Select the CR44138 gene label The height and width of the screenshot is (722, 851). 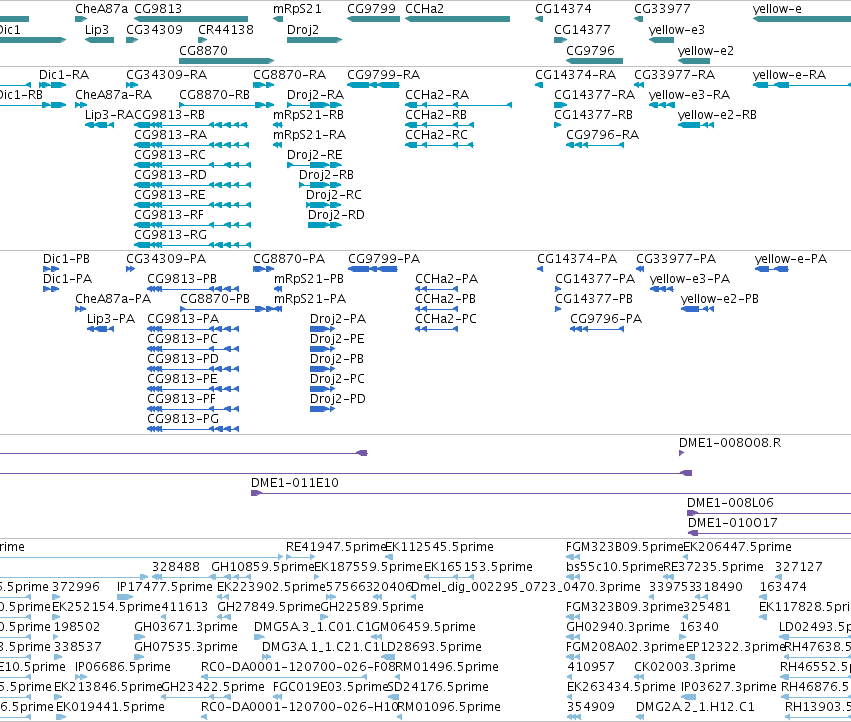(x=226, y=29)
